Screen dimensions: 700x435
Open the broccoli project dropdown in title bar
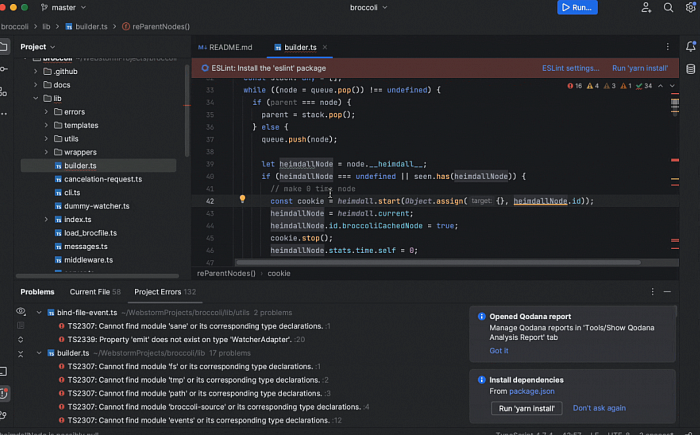(368, 8)
